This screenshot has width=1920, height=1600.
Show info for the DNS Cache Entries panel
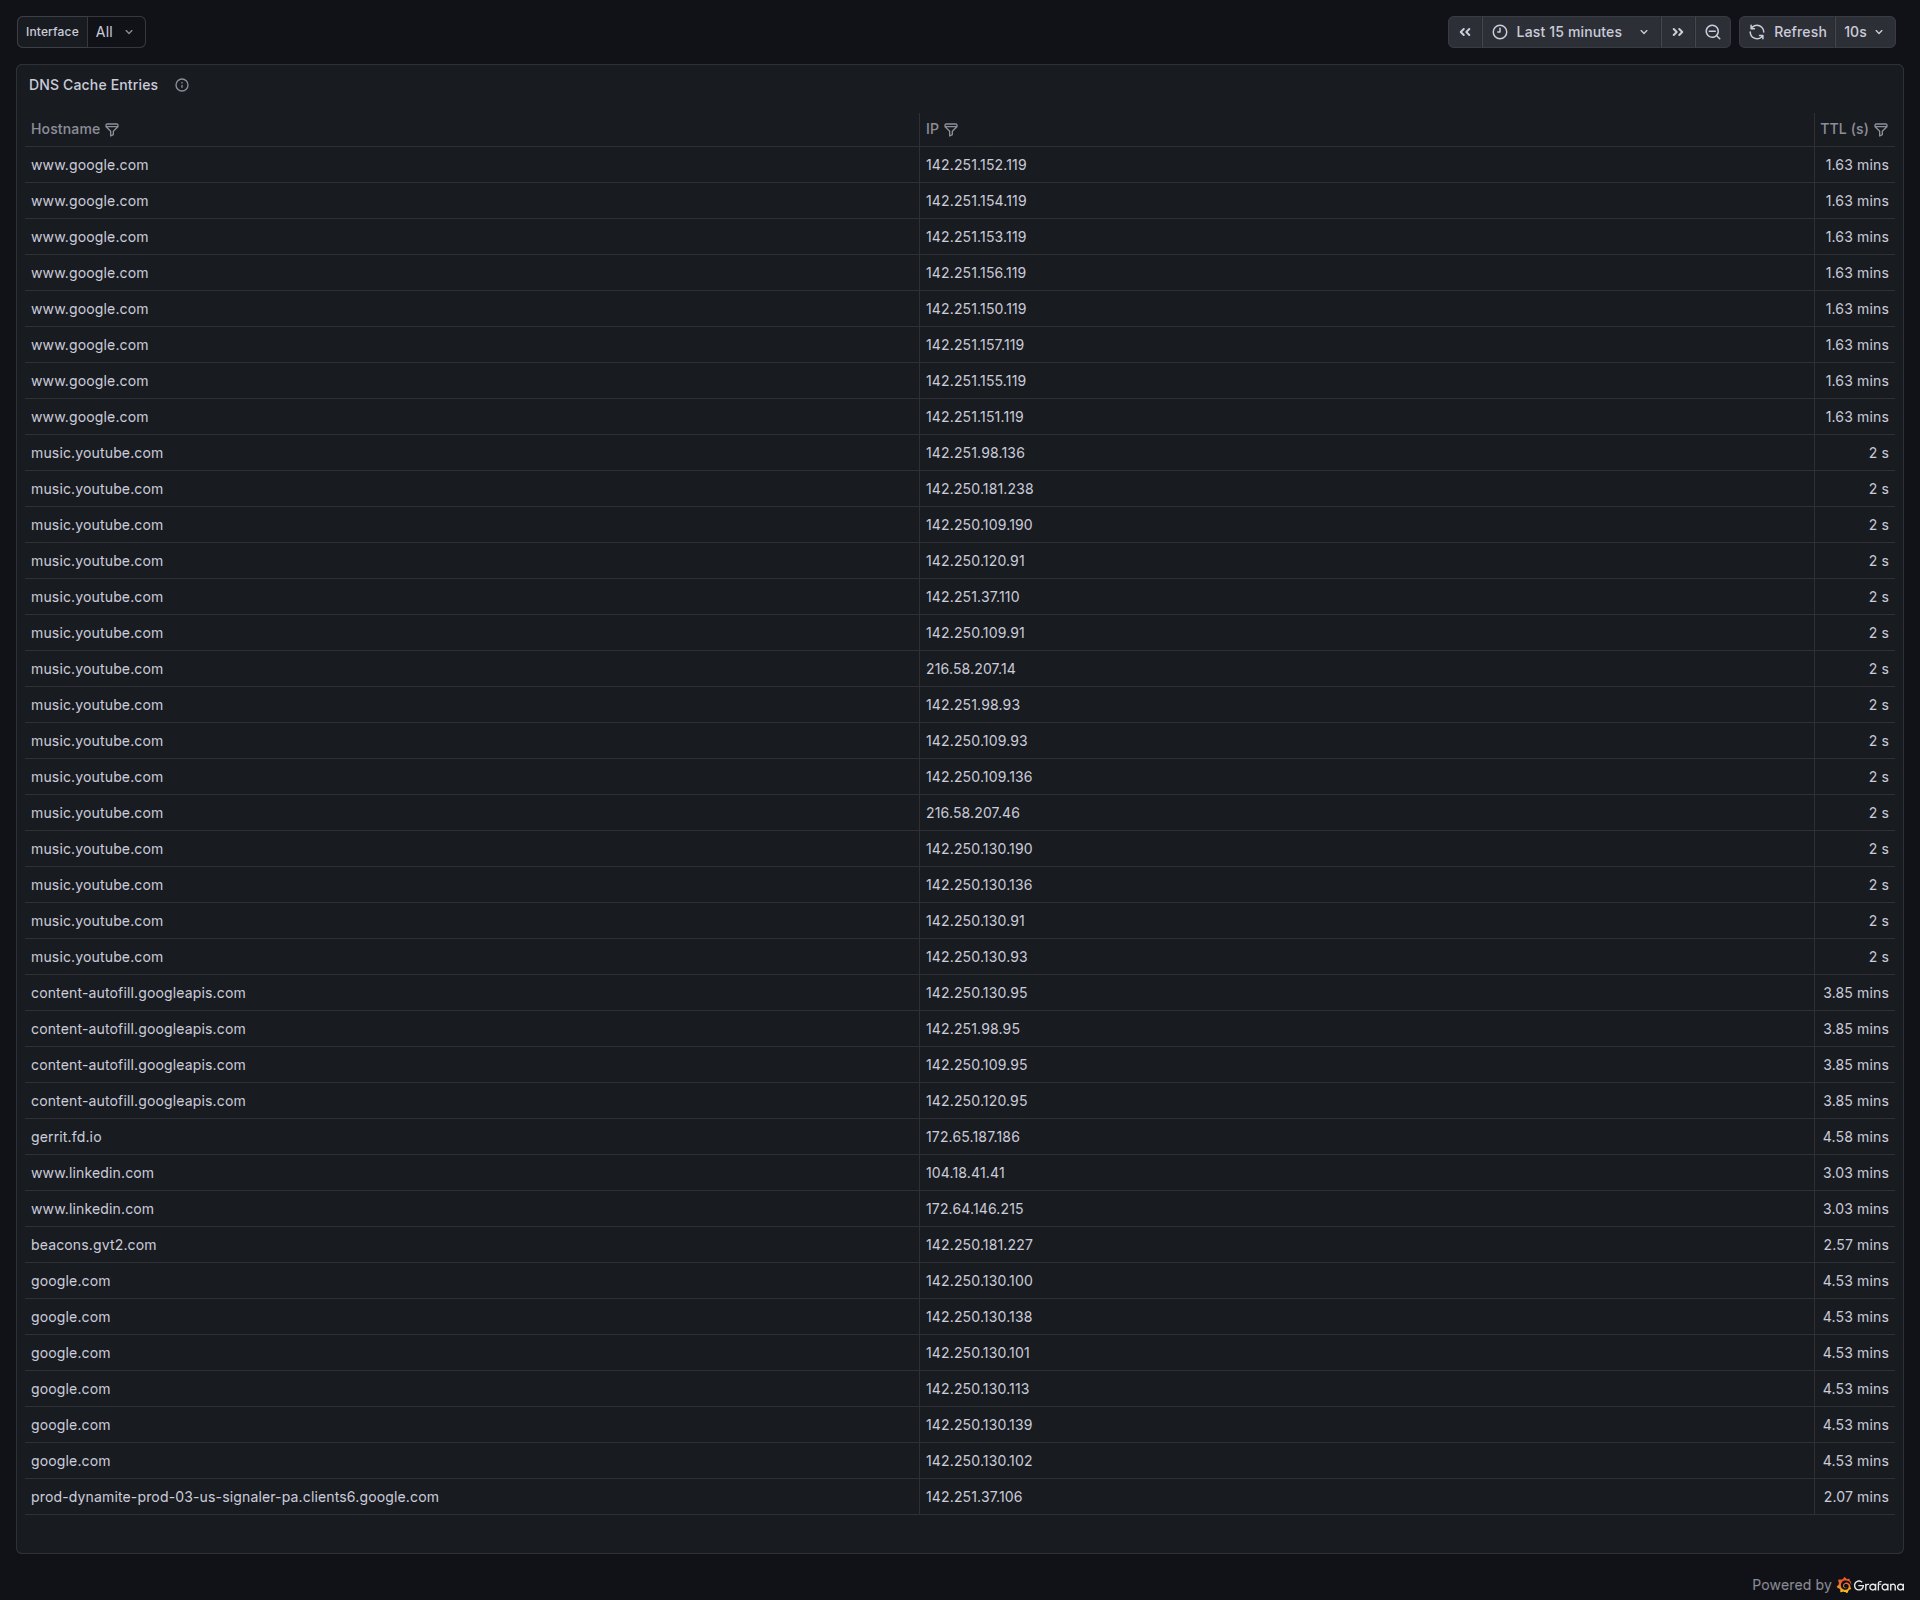pos(181,85)
